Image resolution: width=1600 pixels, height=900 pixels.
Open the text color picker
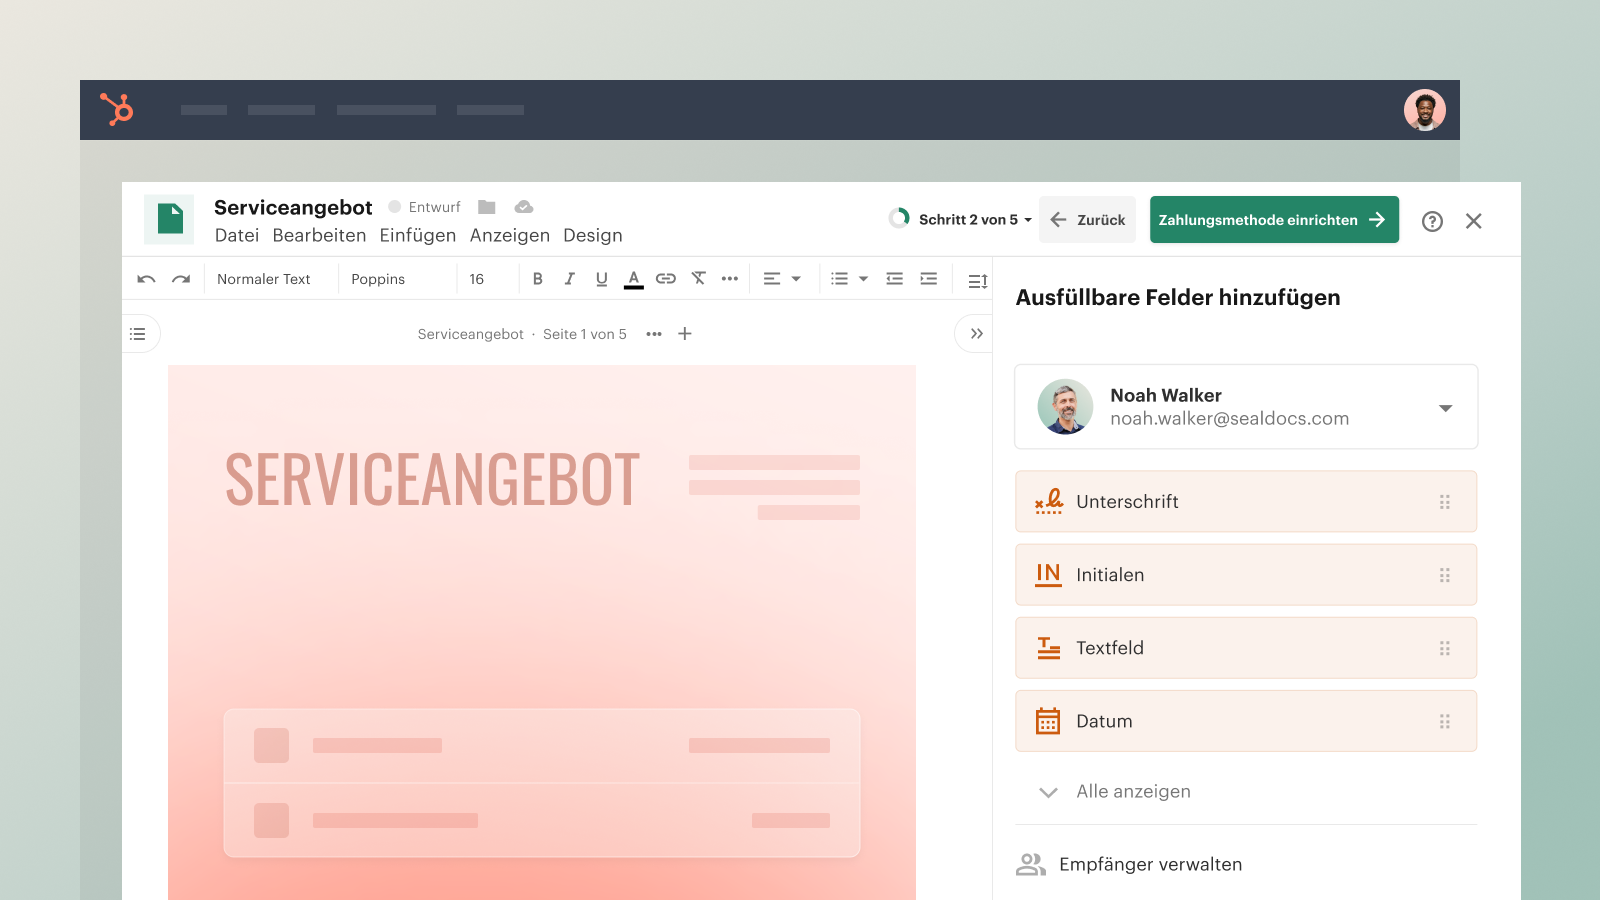633,279
